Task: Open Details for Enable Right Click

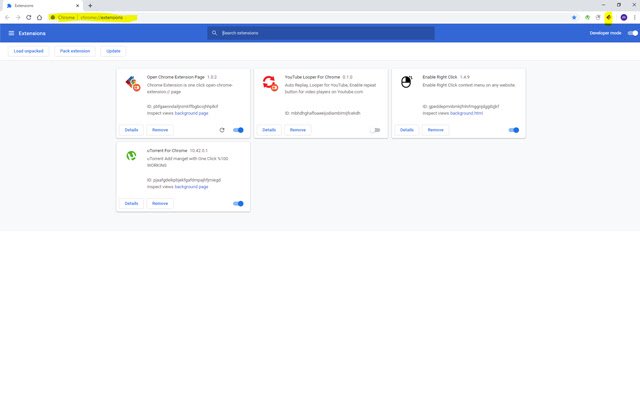Action: pyautogui.click(x=407, y=130)
